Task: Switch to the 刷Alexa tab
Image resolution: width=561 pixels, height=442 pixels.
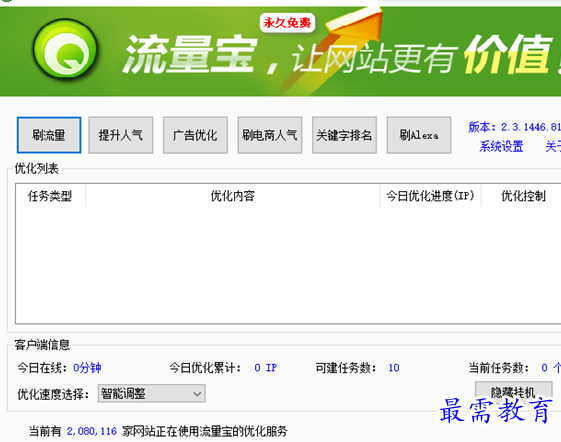Action: click(x=419, y=135)
